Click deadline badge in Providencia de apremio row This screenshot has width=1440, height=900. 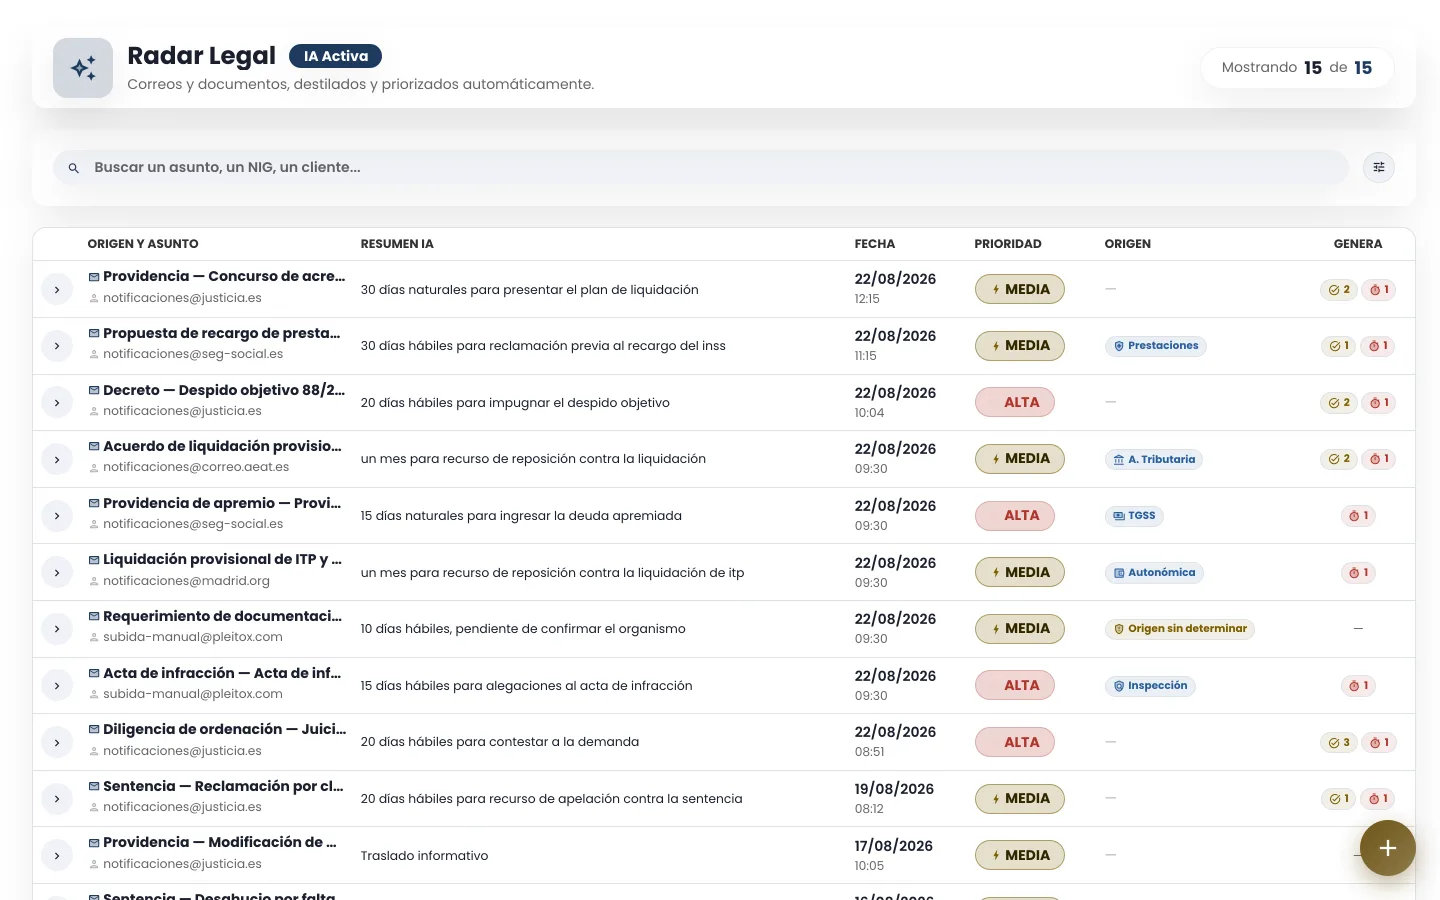[x=1358, y=516]
